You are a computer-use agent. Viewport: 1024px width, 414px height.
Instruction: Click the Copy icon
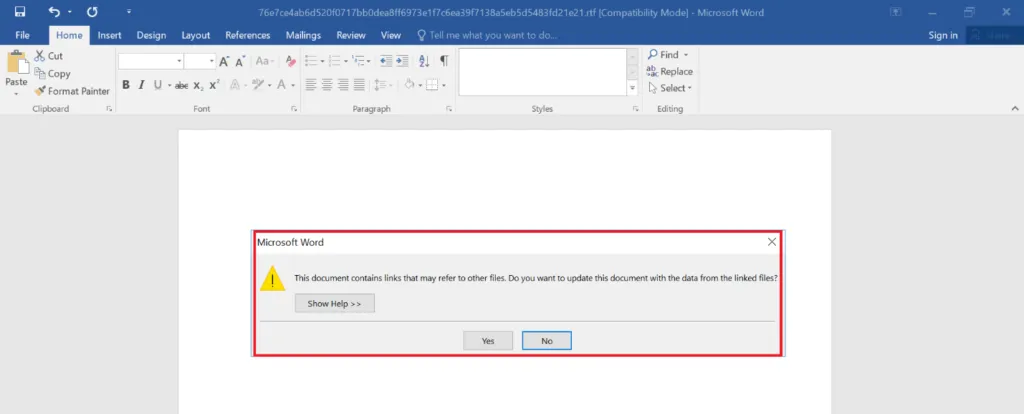(40, 74)
